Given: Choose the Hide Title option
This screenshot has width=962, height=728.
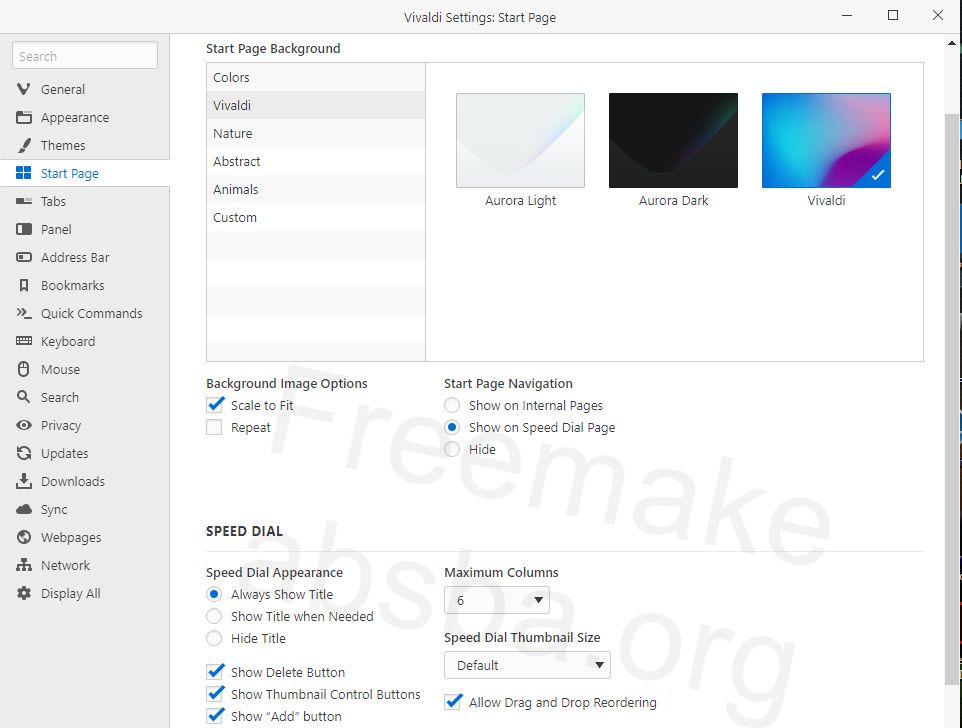Looking at the screenshot, I should coord(214,638).
